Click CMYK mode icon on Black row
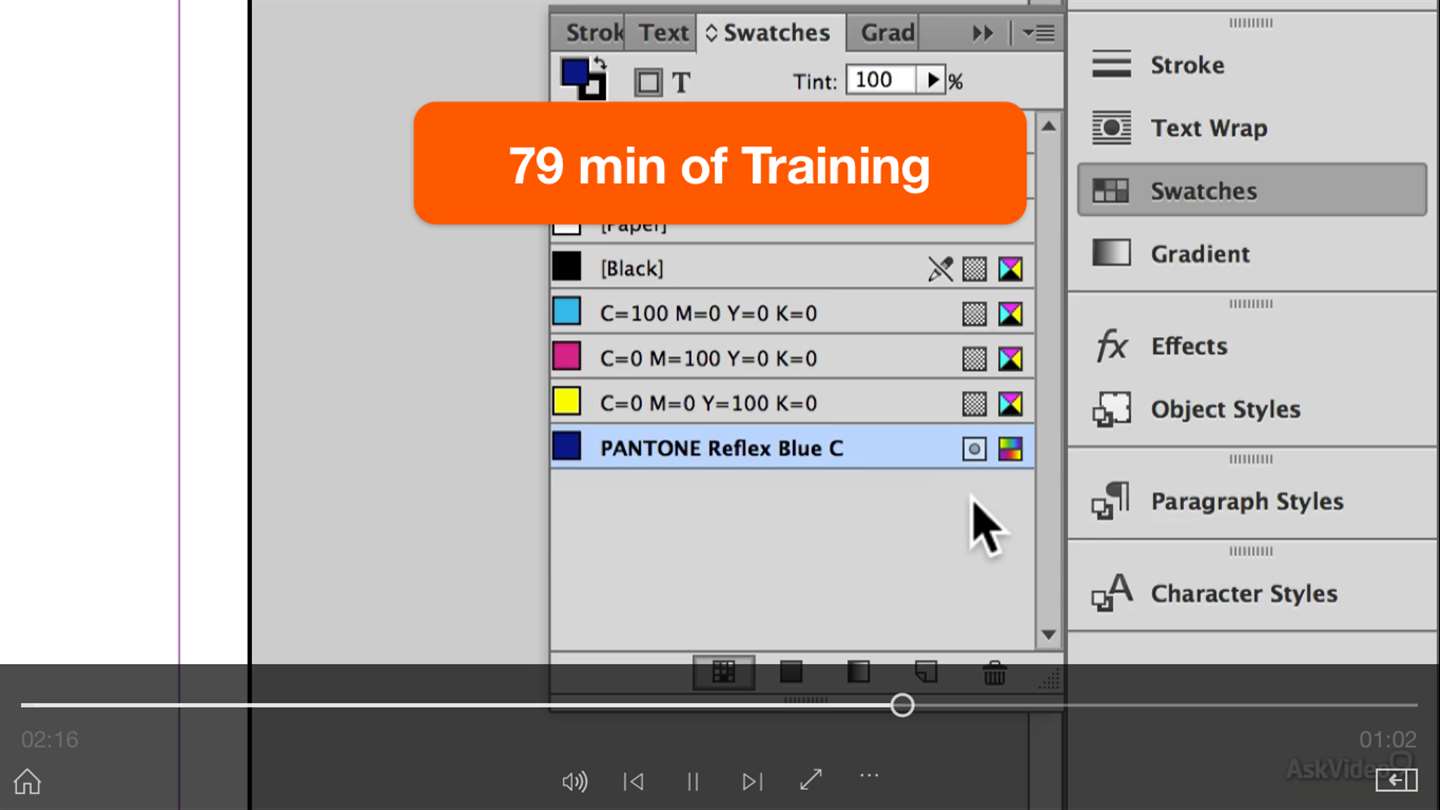The image size is (1440, 810). pos(1011,268)
